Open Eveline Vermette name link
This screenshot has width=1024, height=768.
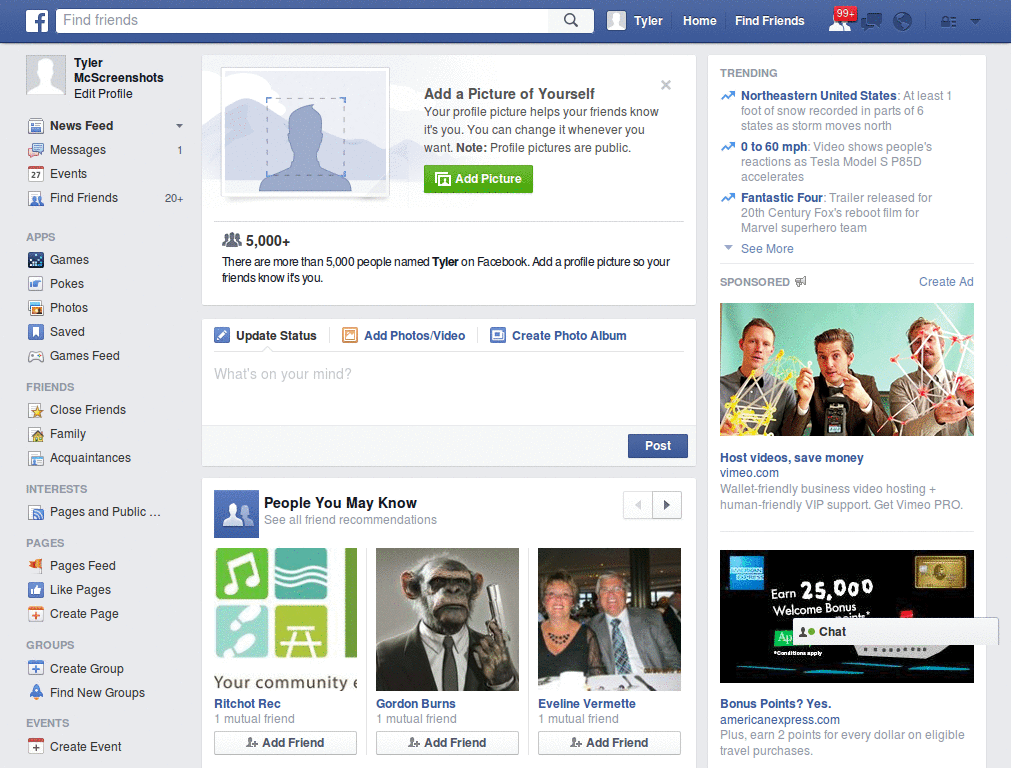pos(586,703)
